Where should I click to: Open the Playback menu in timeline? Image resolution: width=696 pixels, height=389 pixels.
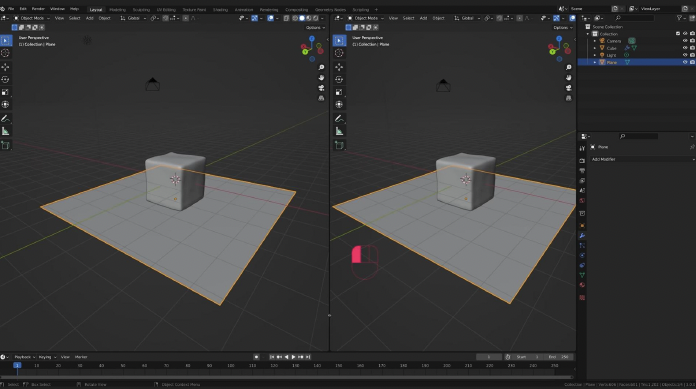pyautogui.click(x=24, y=357)
